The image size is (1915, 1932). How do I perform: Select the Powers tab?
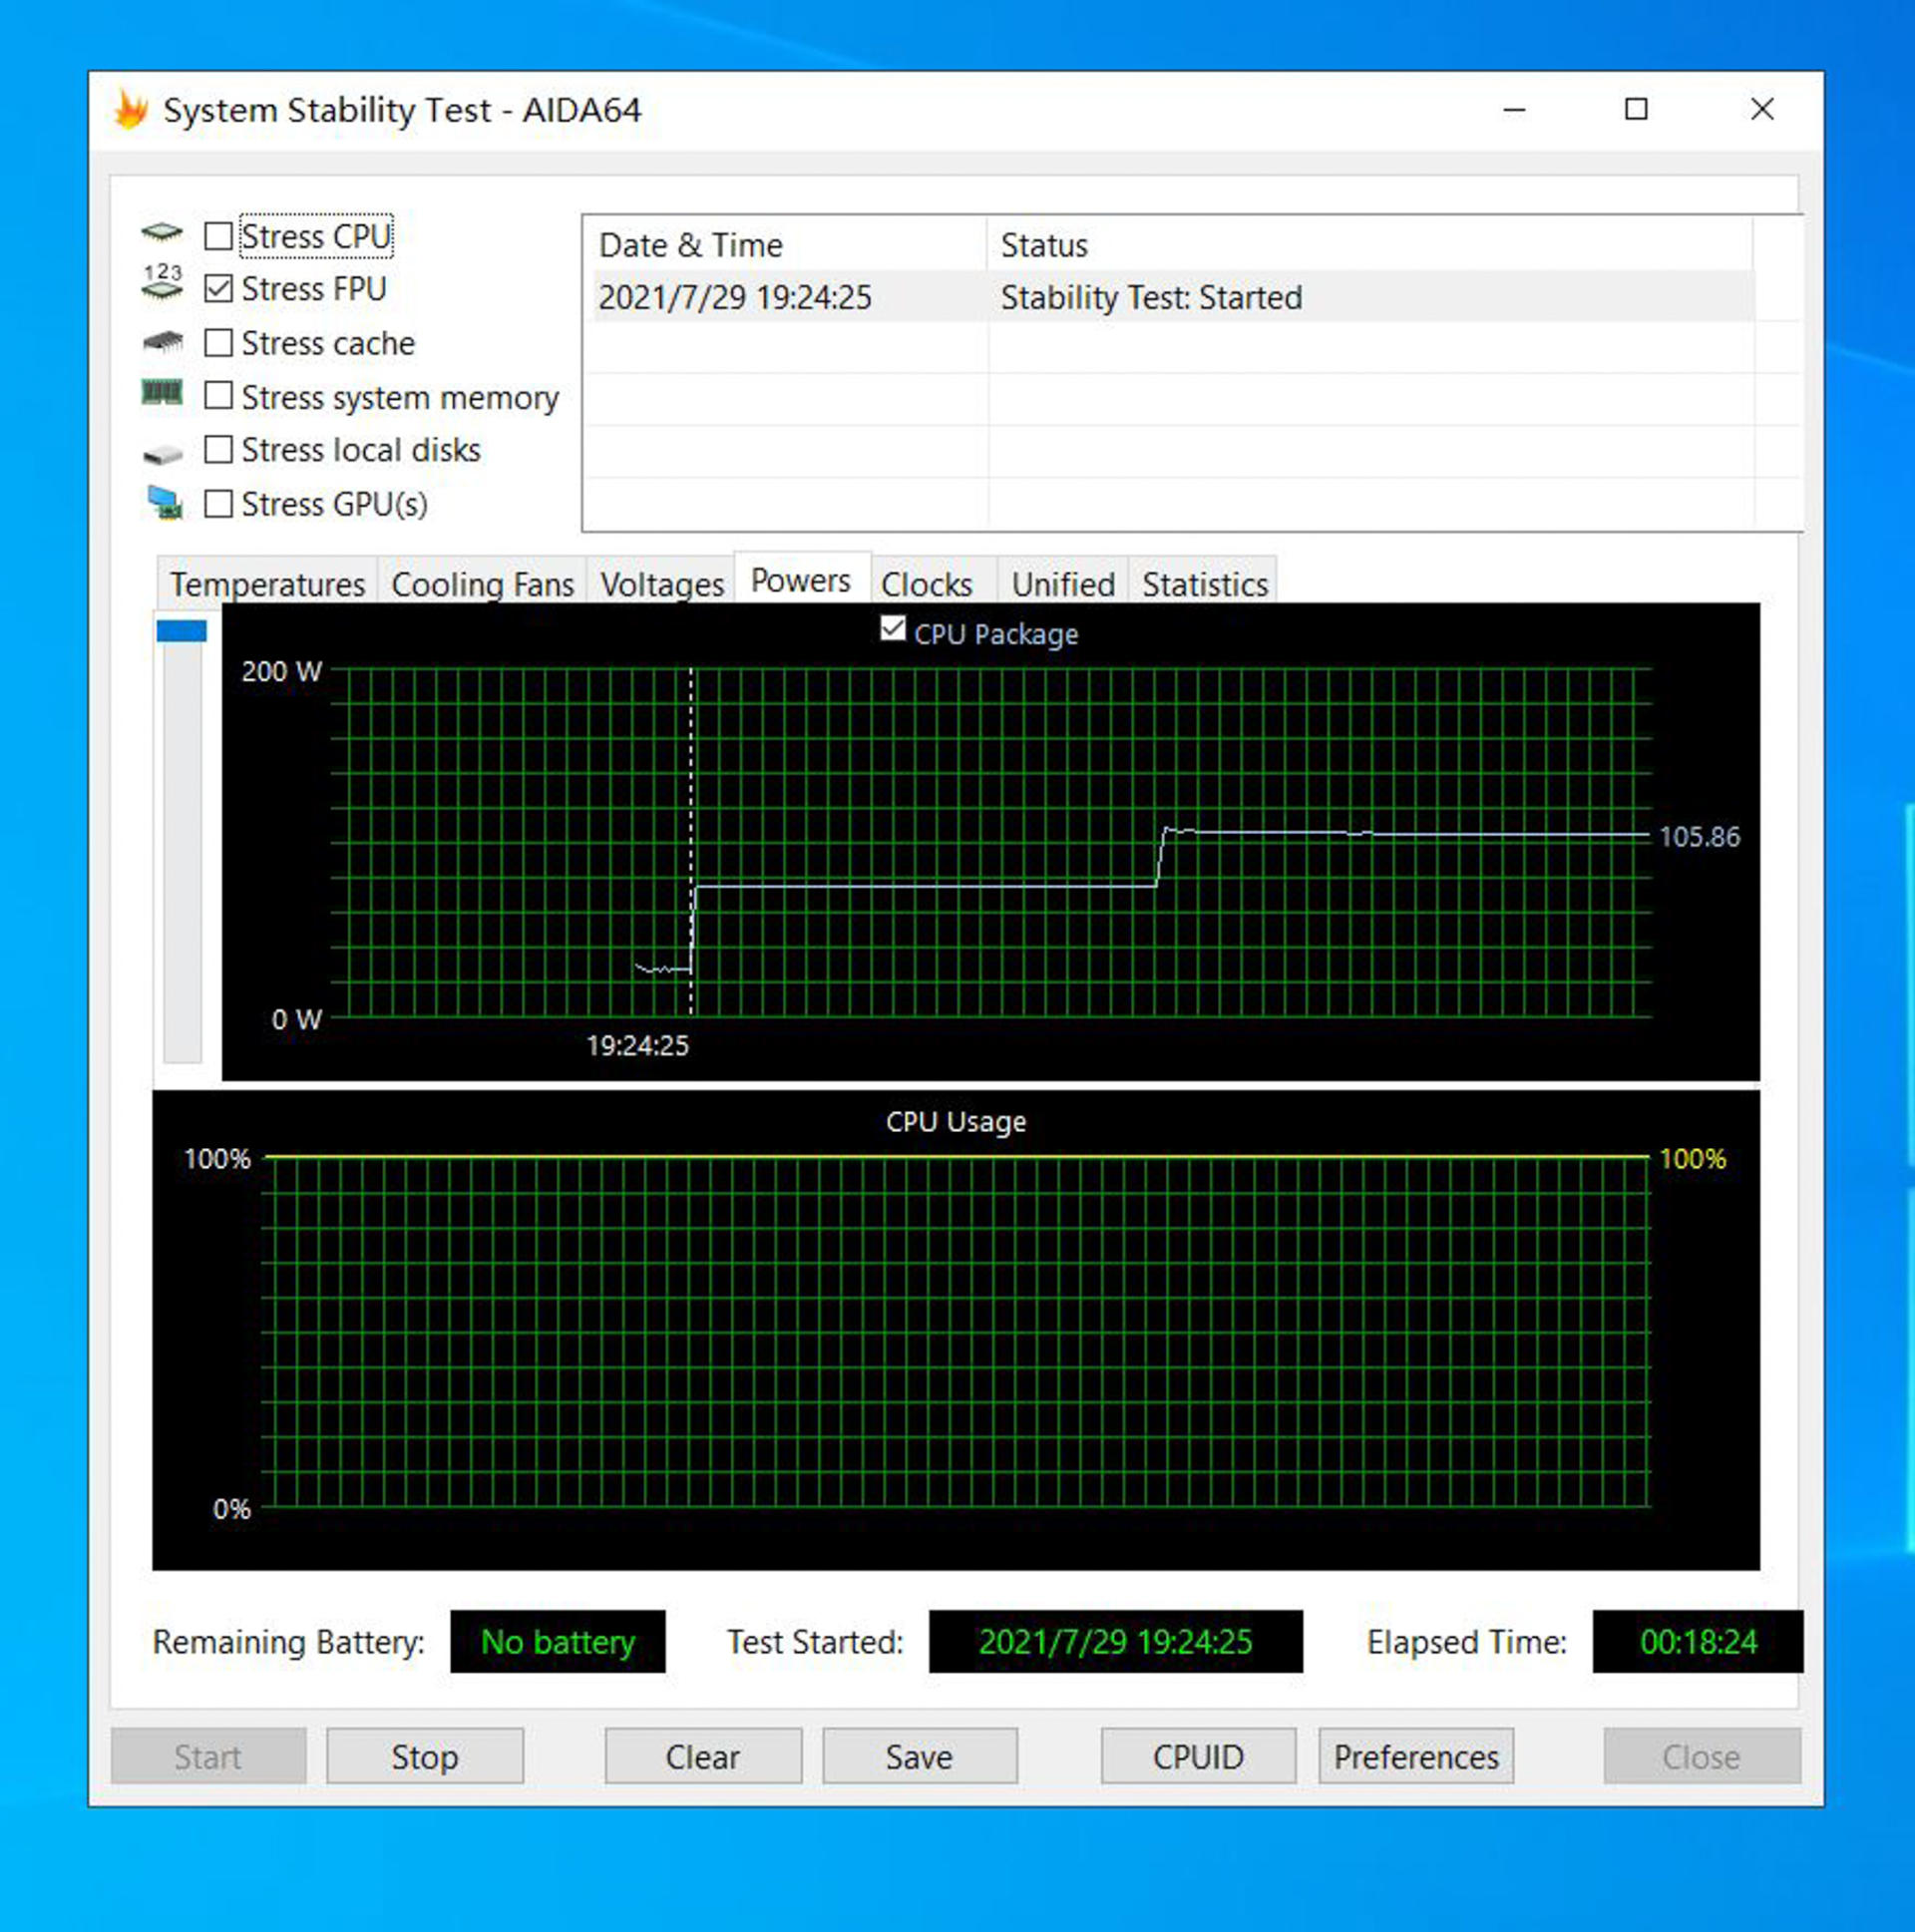click(x=796, y=583)
